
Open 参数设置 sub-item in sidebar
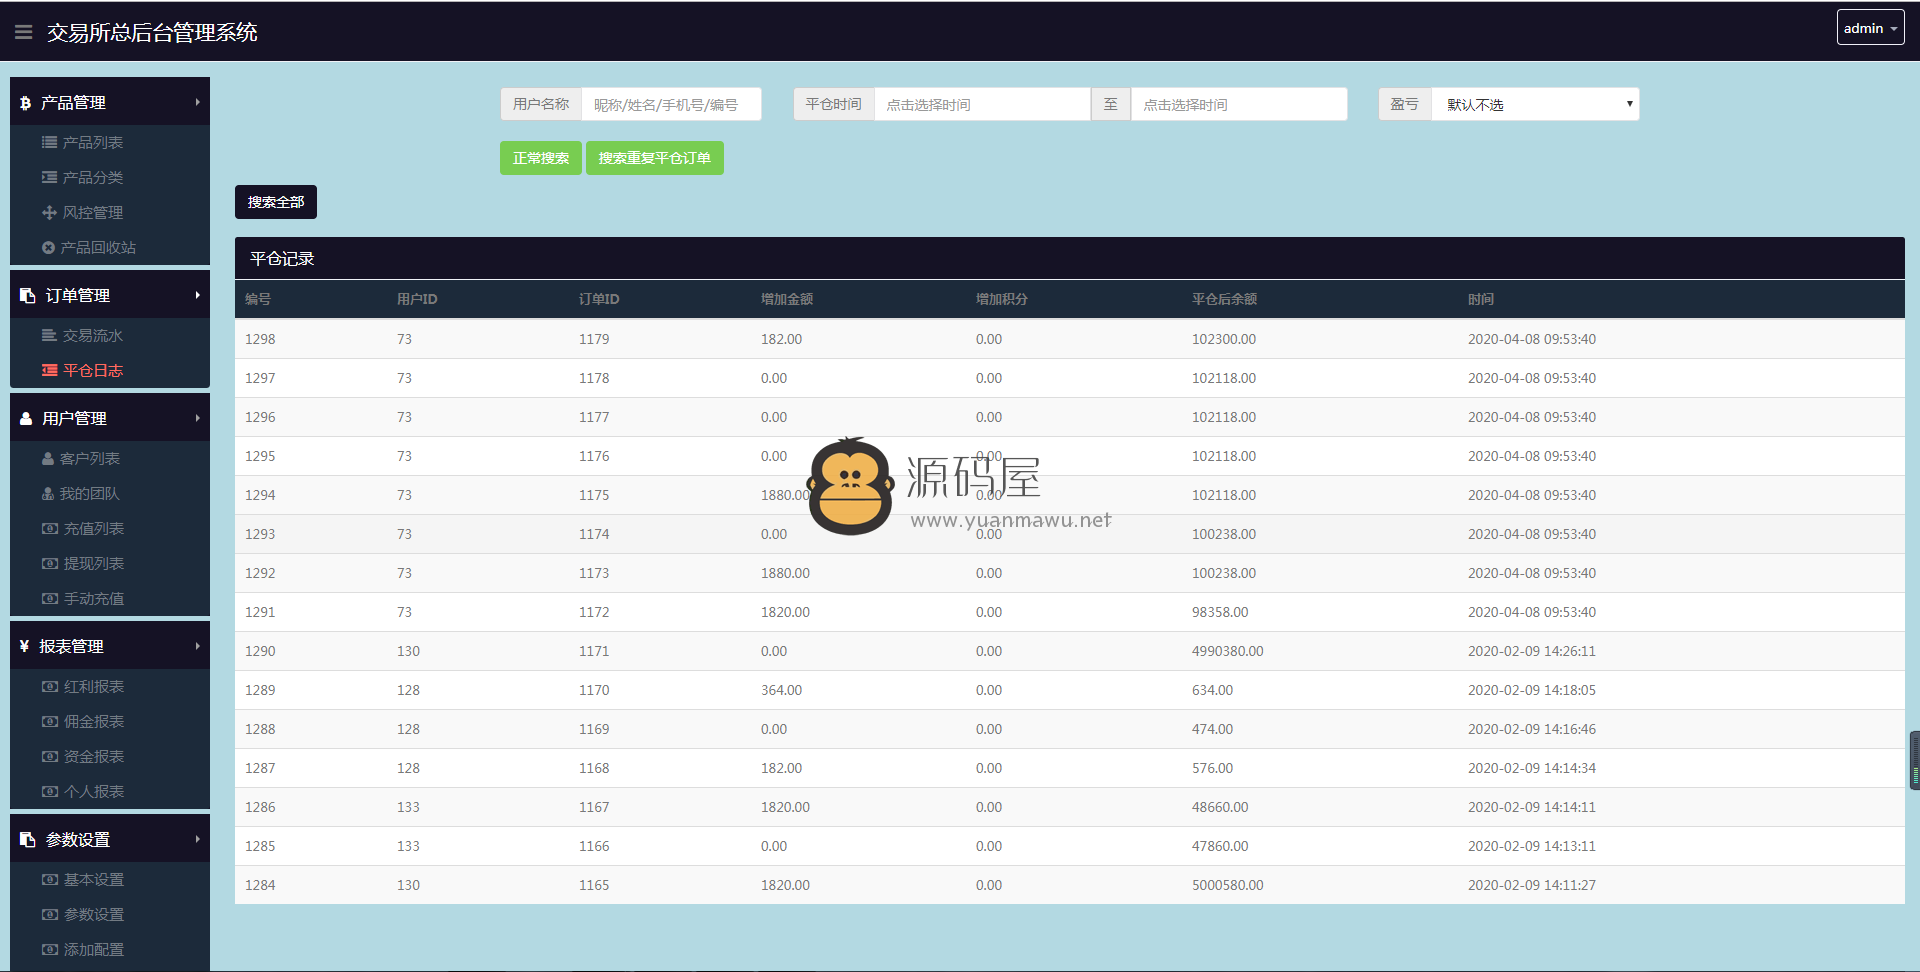click(x=94, y=914)
